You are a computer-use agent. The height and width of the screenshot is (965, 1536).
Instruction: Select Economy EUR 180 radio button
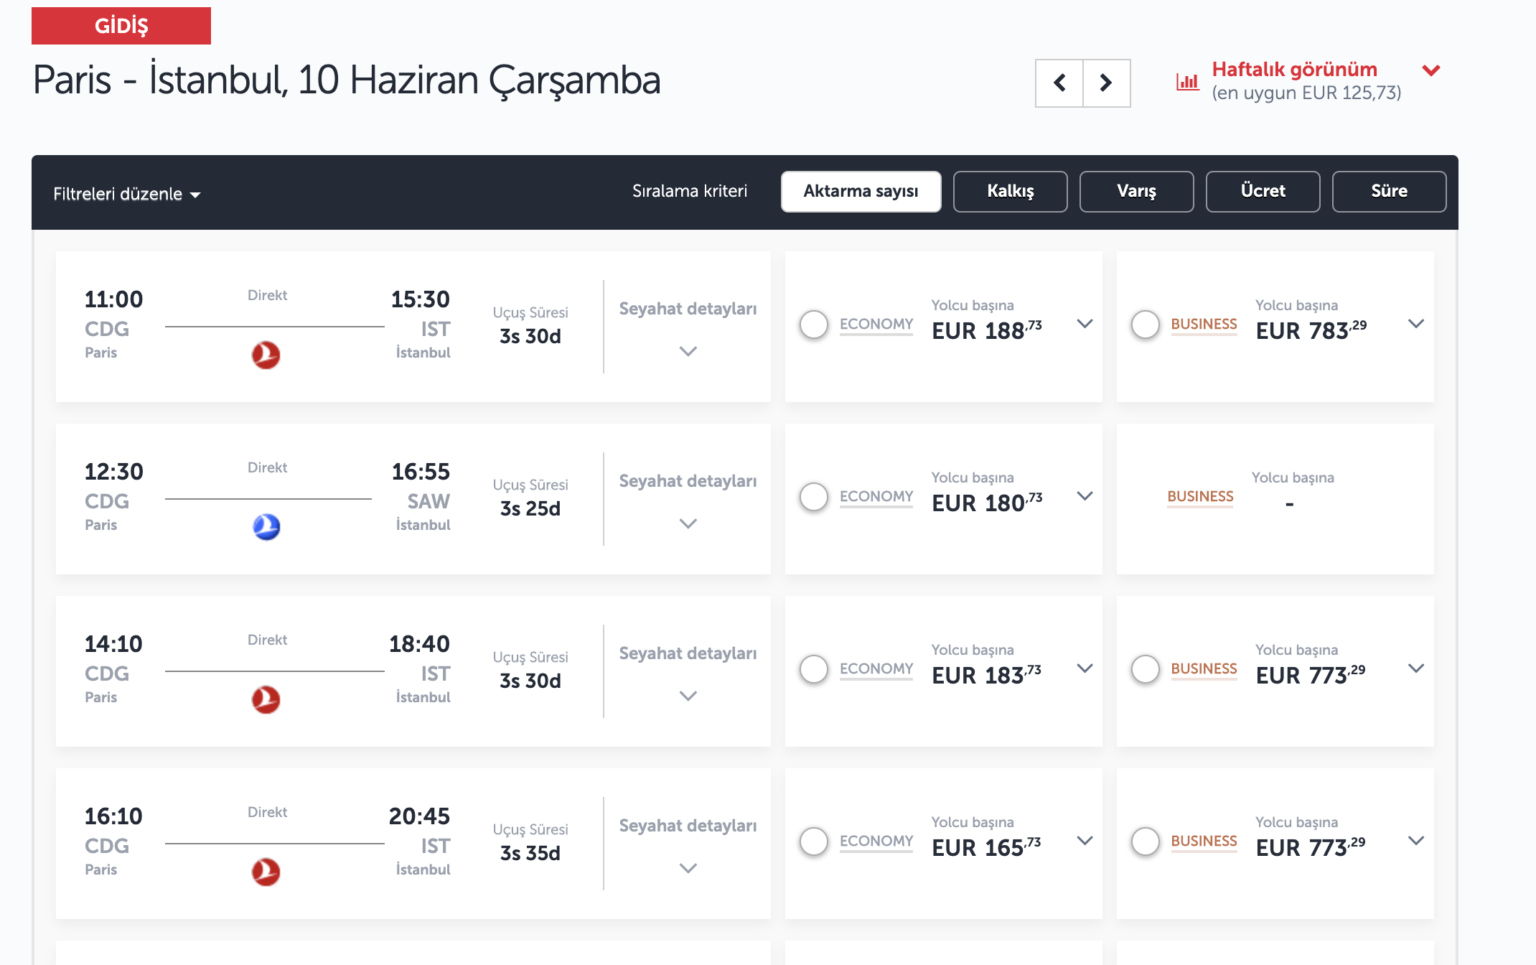[x=814, y=497]
